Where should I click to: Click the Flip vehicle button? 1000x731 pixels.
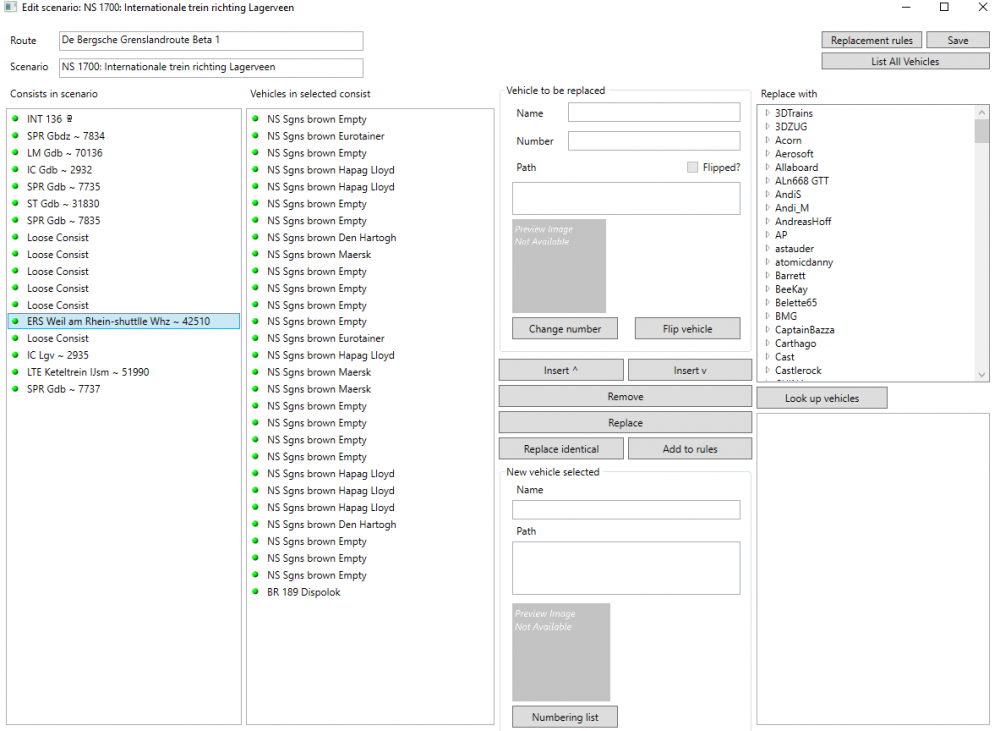tap(687, 329)
